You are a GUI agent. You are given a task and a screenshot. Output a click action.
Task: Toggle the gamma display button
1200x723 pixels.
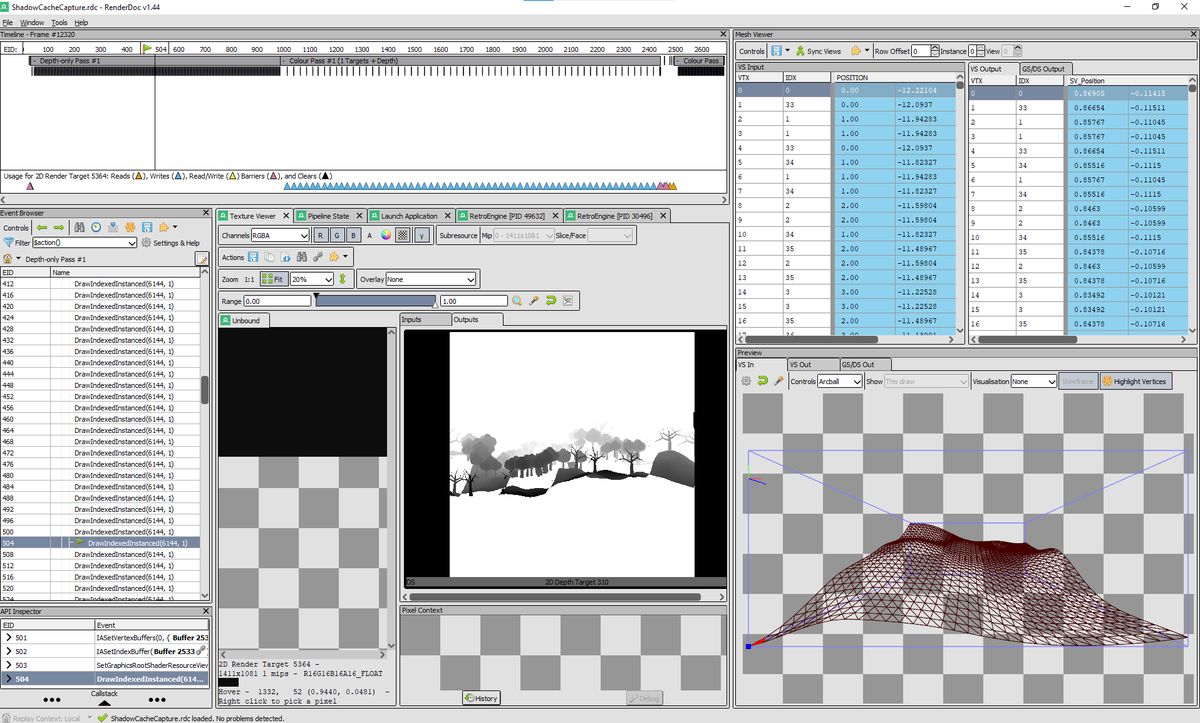point(421,235)
